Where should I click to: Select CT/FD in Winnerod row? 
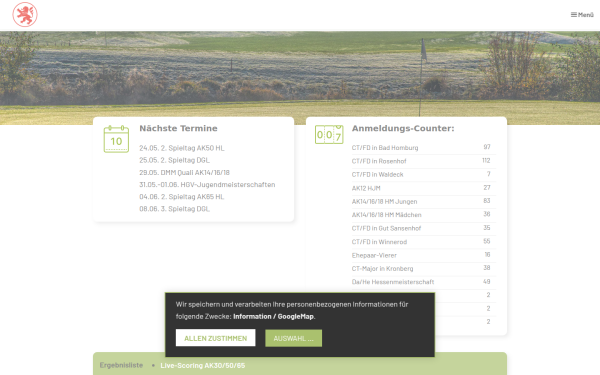tap(424, 242)
